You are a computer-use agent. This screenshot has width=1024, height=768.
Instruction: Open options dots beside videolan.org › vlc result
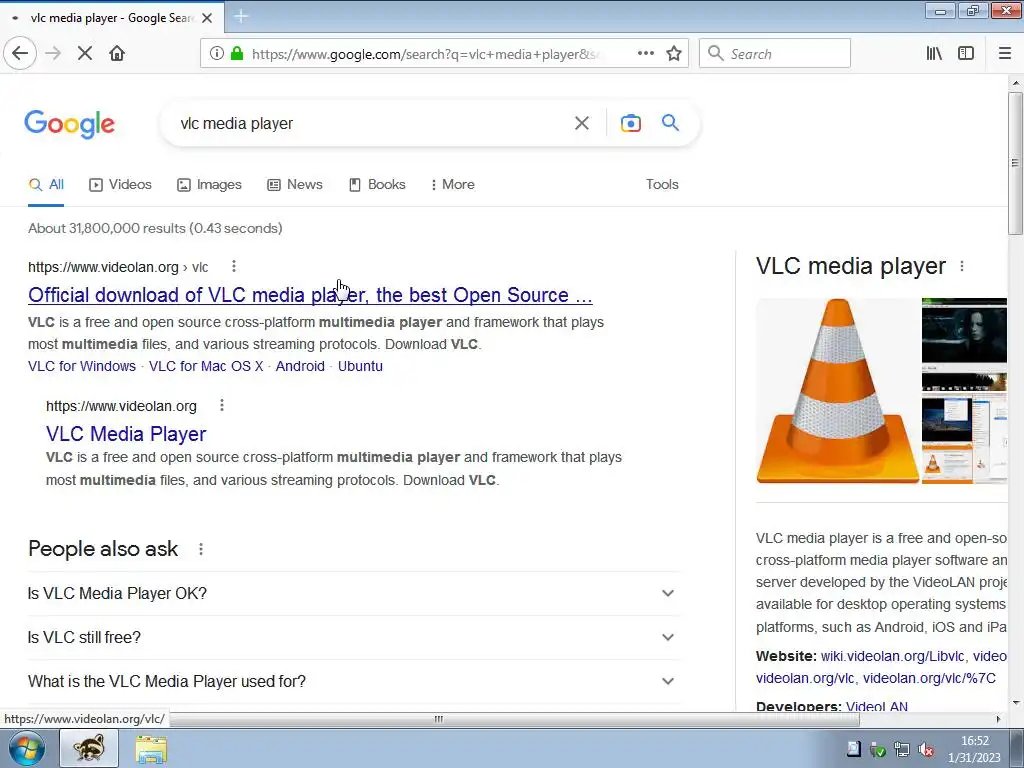coord(234,266)
